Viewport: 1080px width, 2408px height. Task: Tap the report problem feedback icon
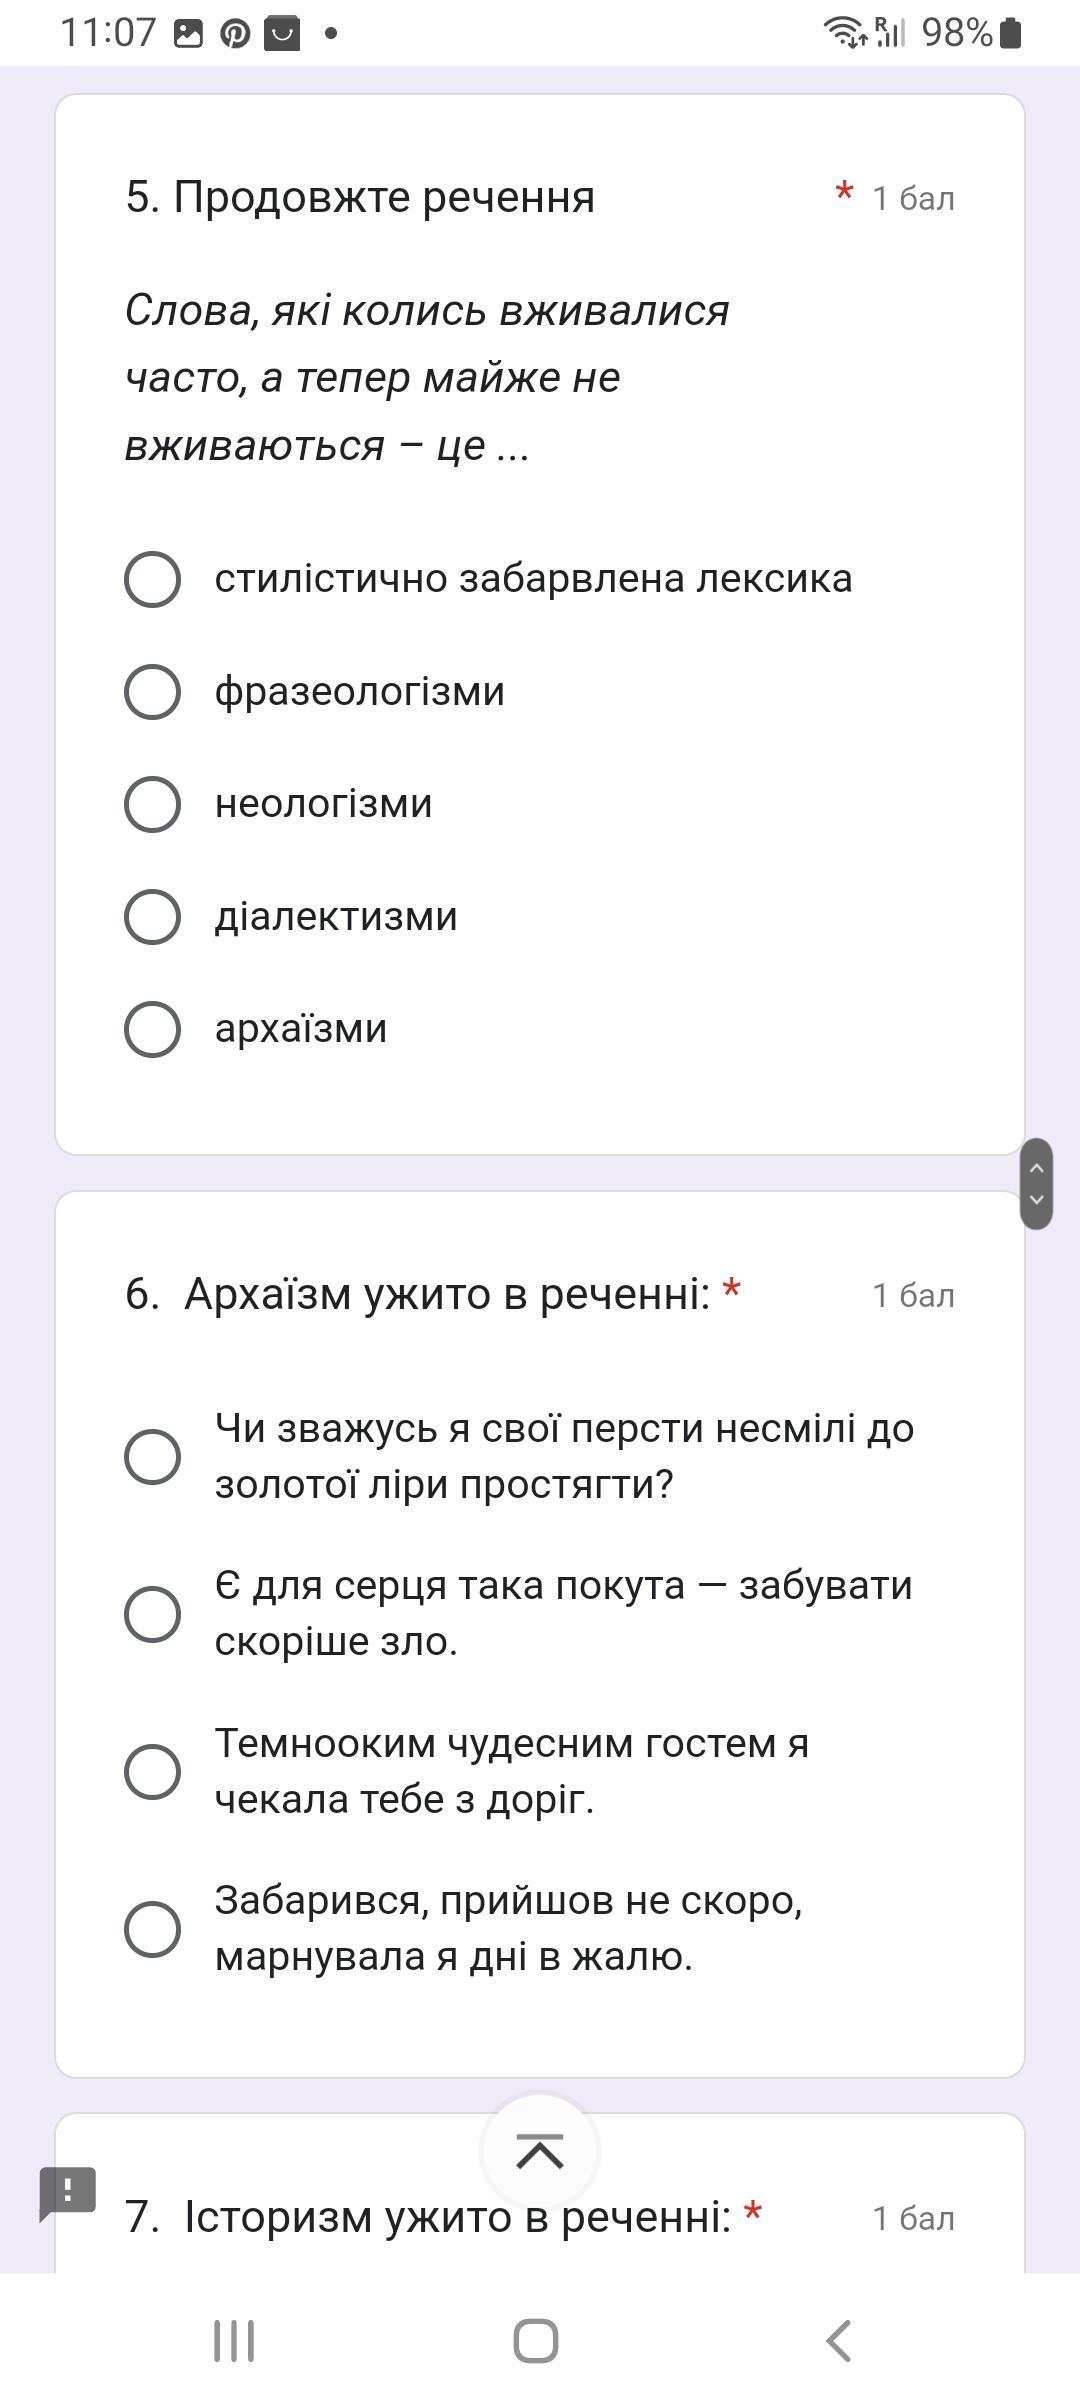[67, 2192]
